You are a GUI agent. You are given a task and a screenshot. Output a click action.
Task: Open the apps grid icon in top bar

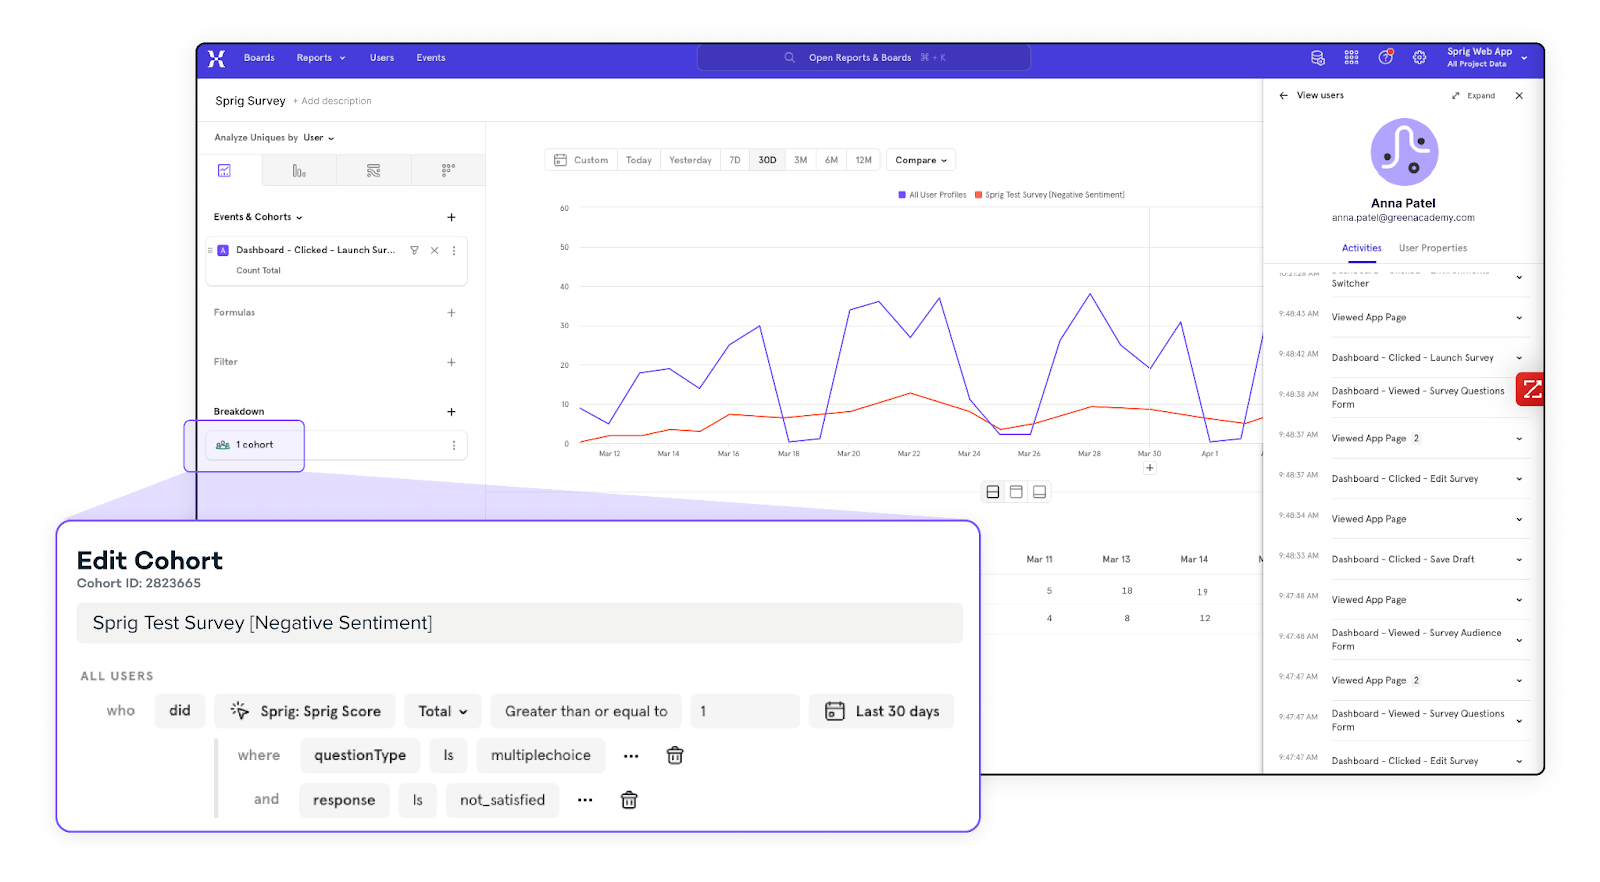[1351, 58]
